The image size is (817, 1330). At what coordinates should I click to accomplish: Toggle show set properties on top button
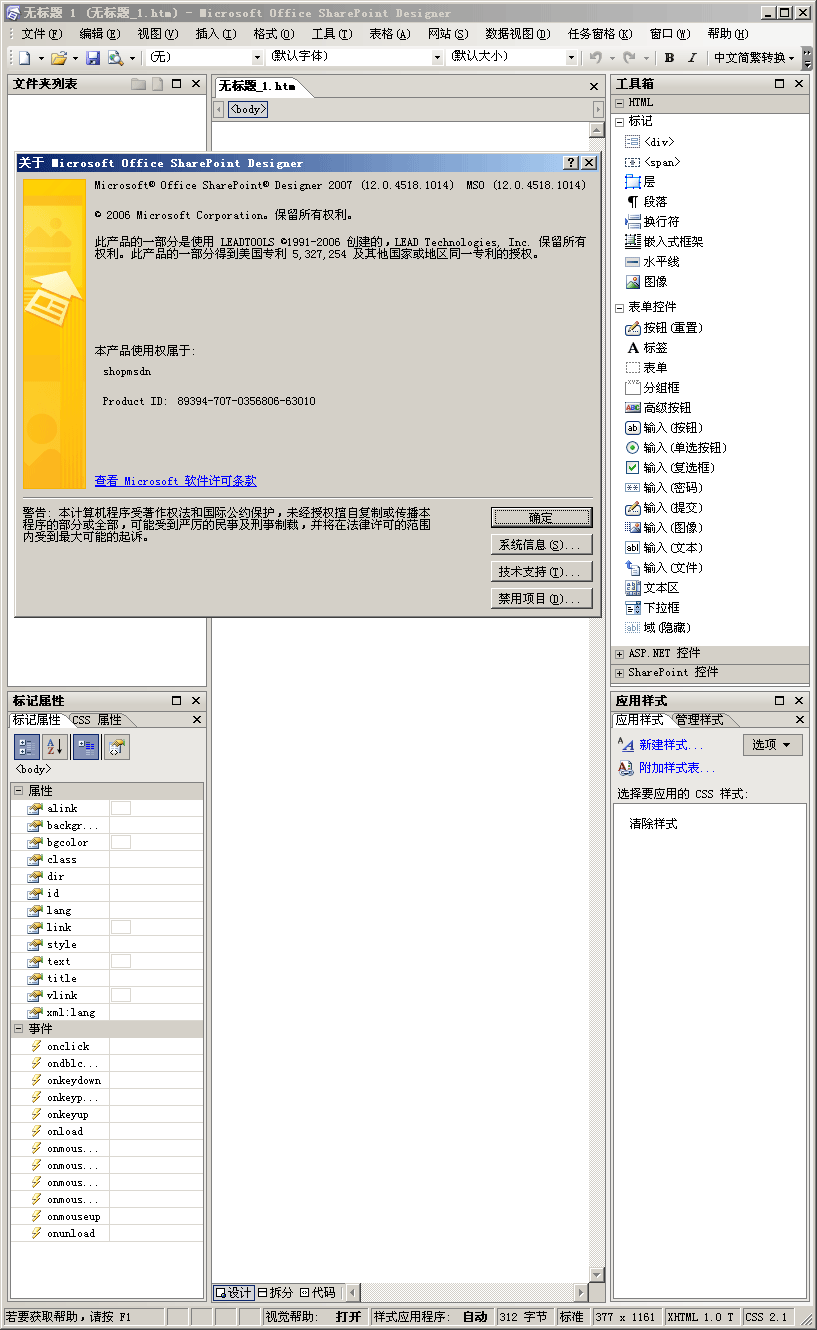(x=86, y=747)
